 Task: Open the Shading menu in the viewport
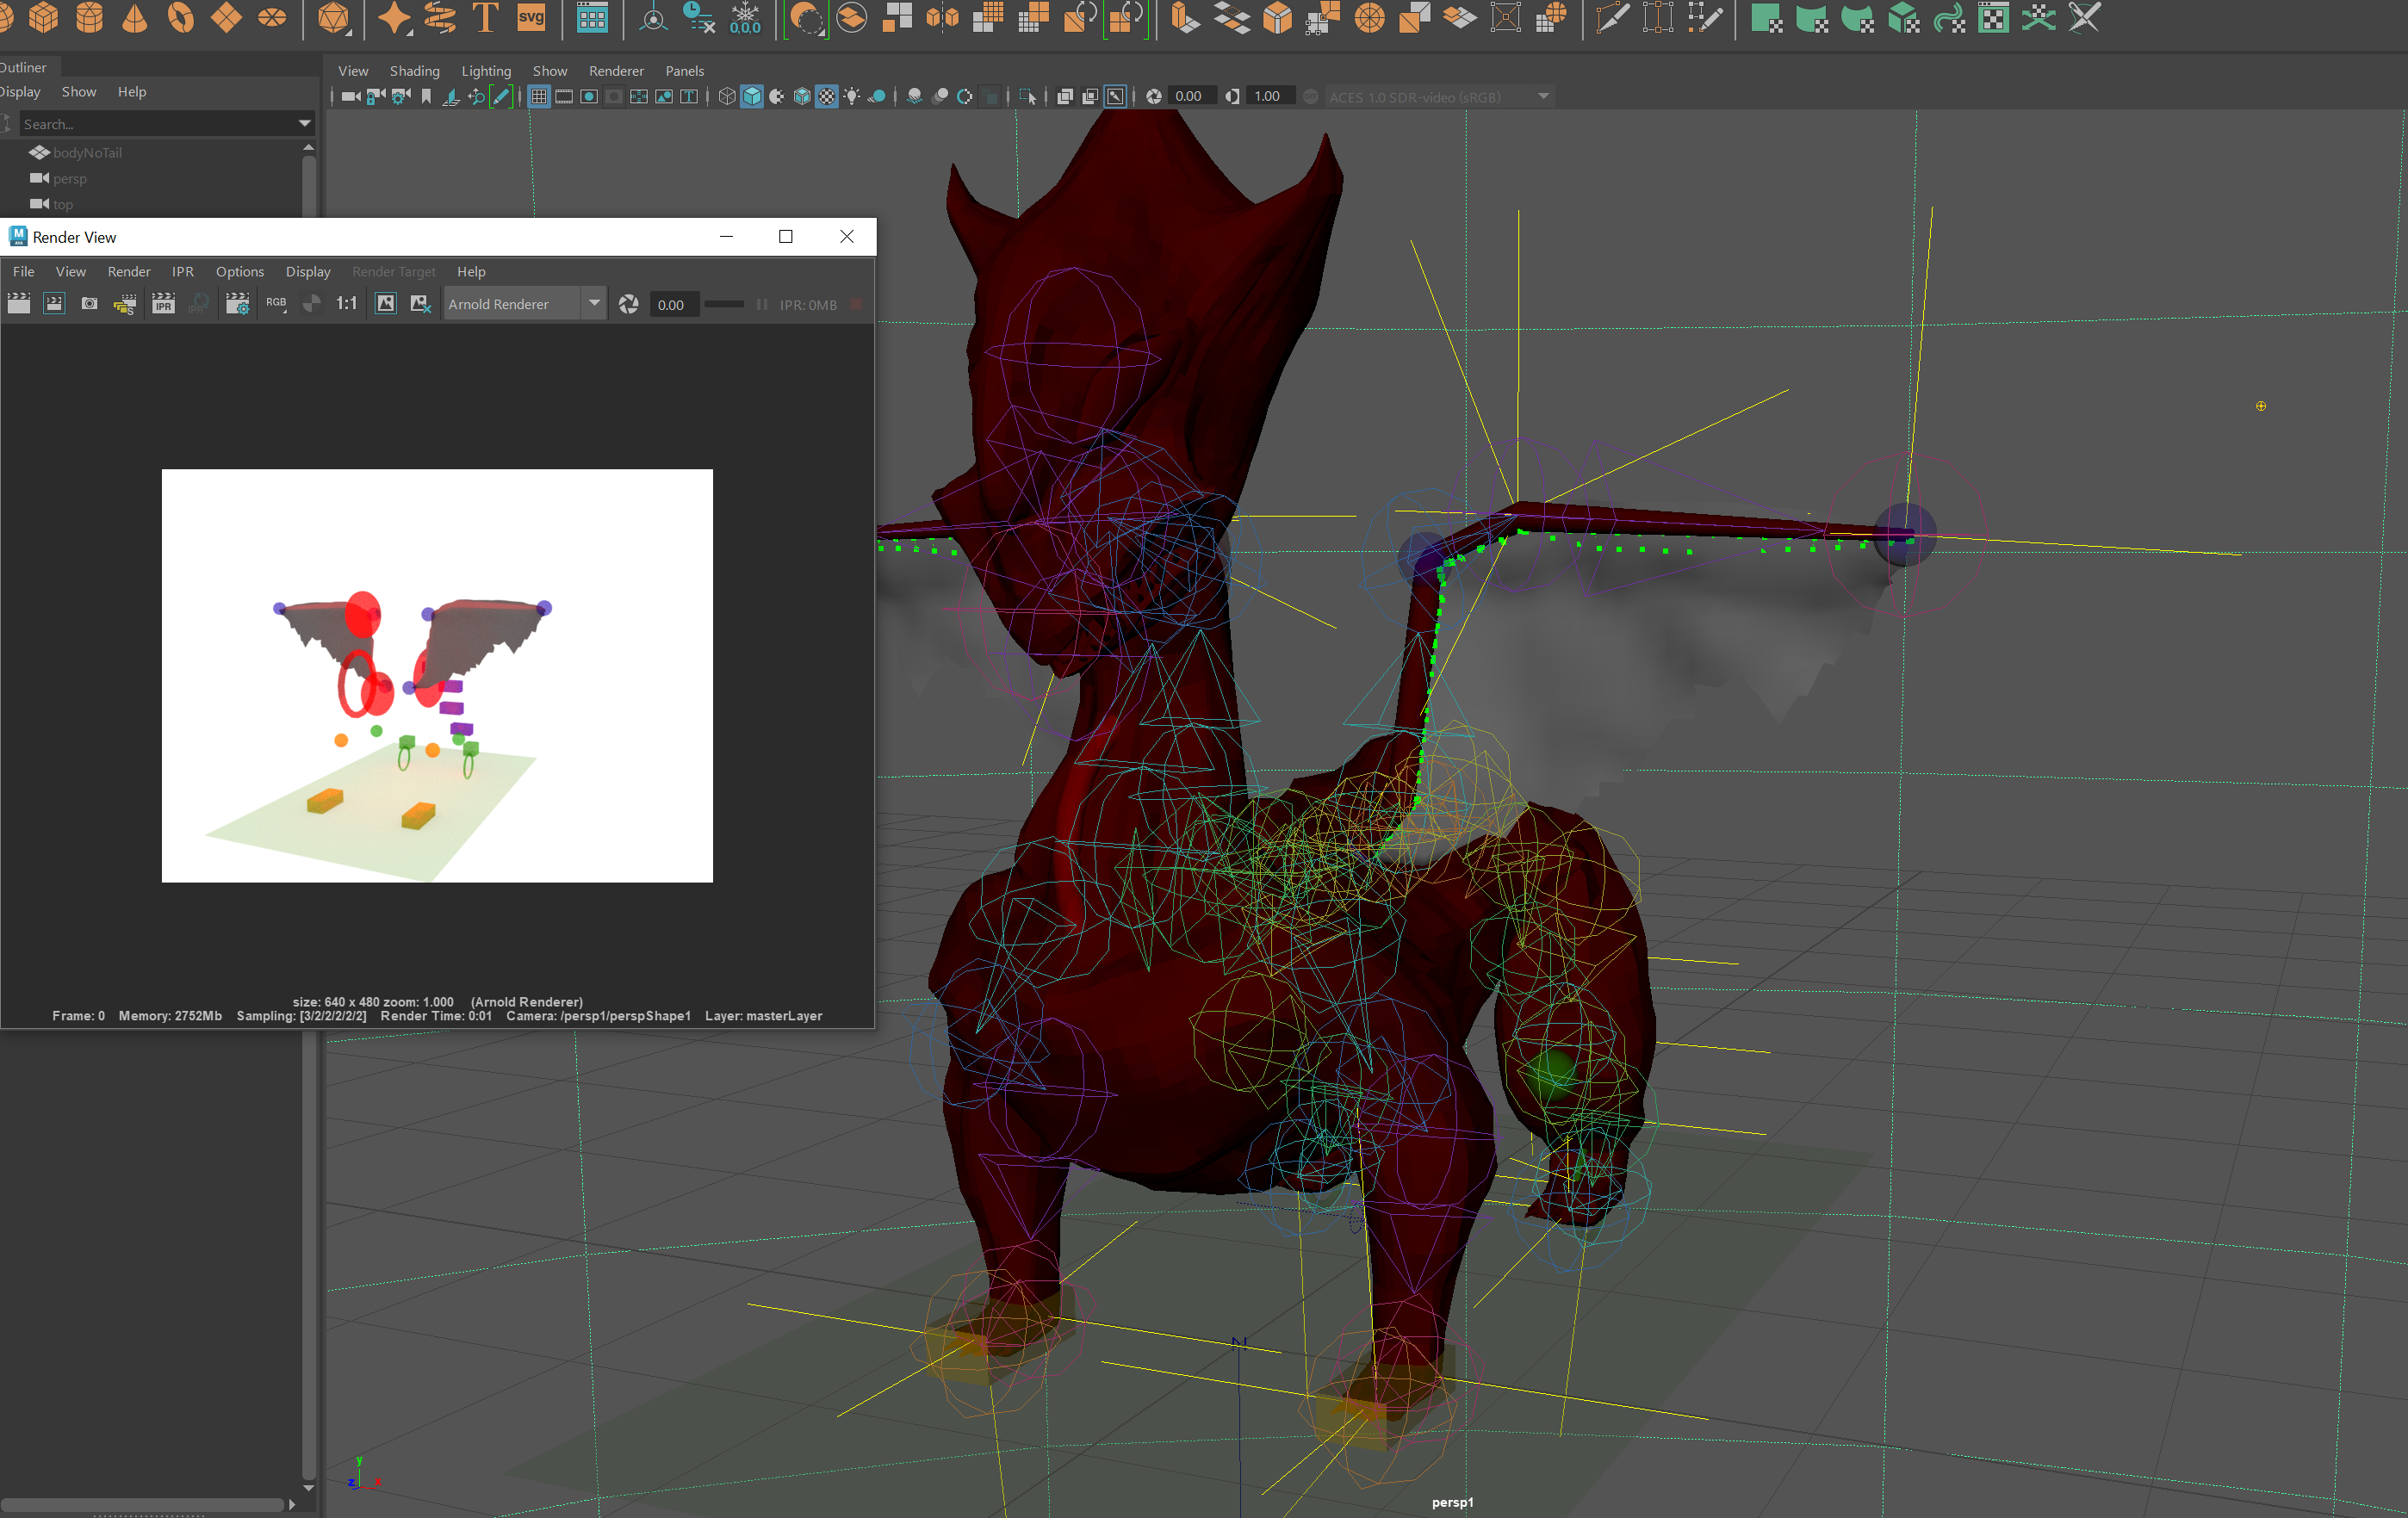click(x=415, y=71)
